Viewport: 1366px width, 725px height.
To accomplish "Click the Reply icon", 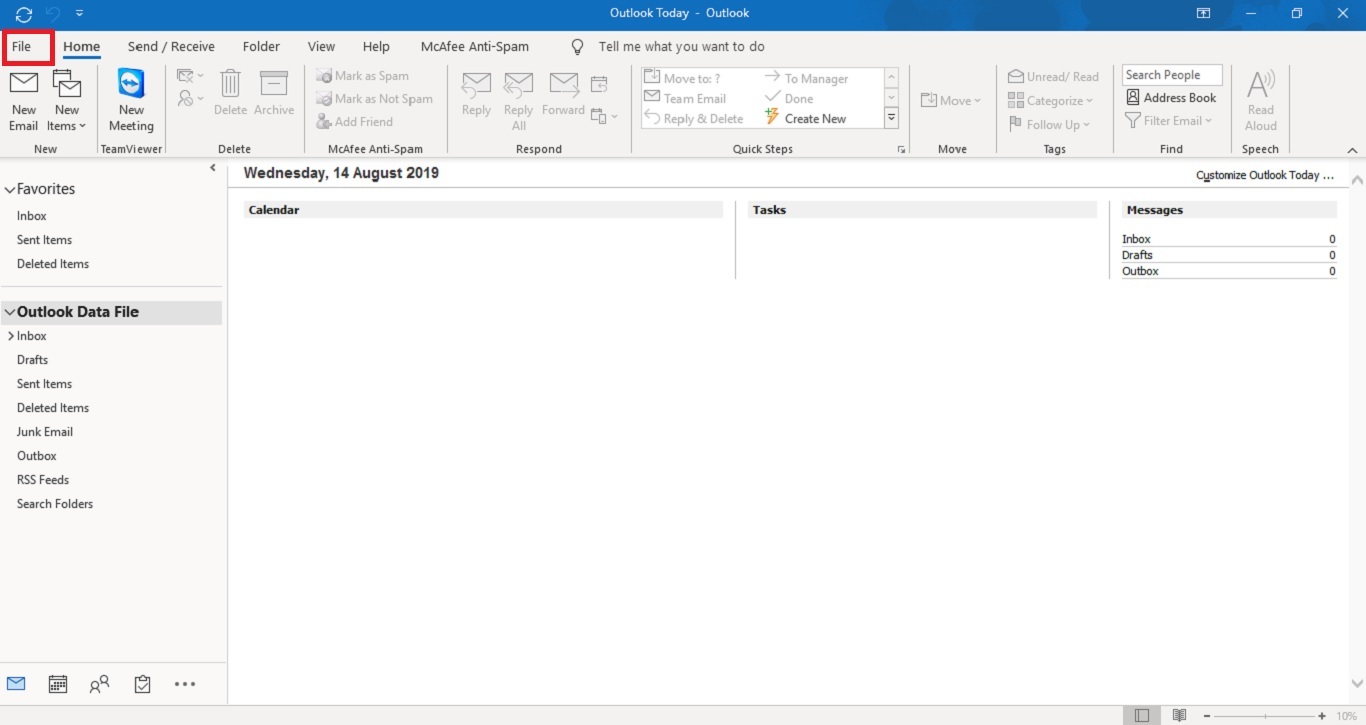I will (x=476, y=85).
